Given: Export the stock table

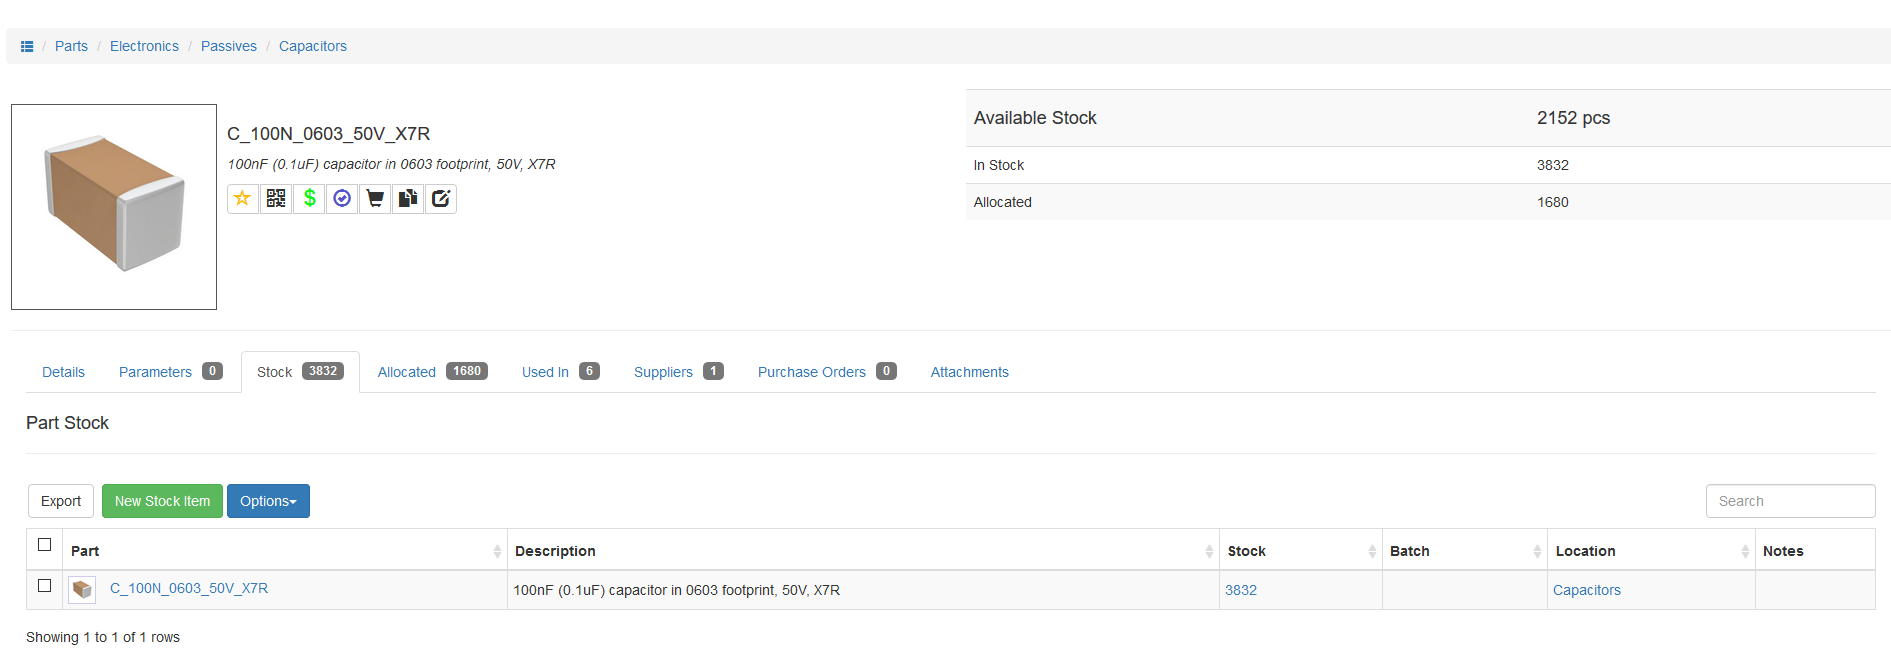Looking at the screenshot, I should [61, 501].
